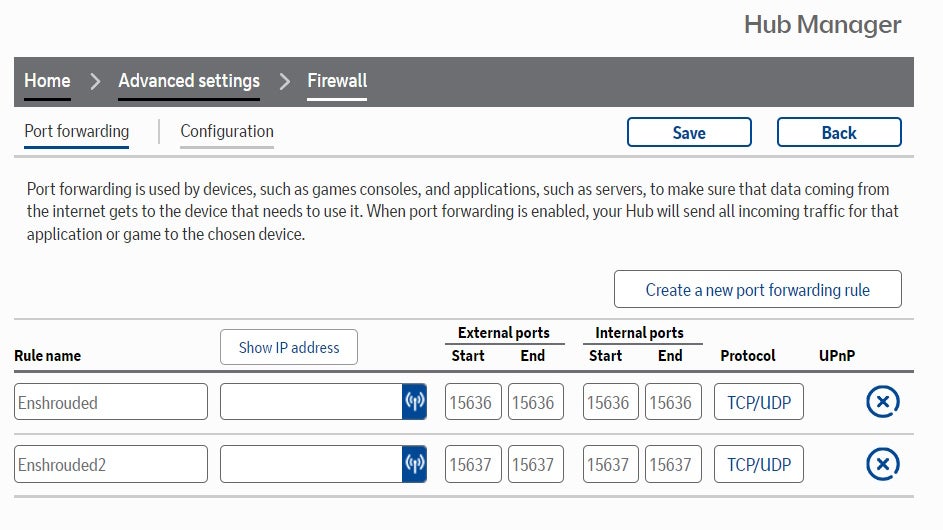The width and height of the screenshot is (943, 530).
Task: Delete the Enshrouded port forwarding rule
Action: pos(883,402)
